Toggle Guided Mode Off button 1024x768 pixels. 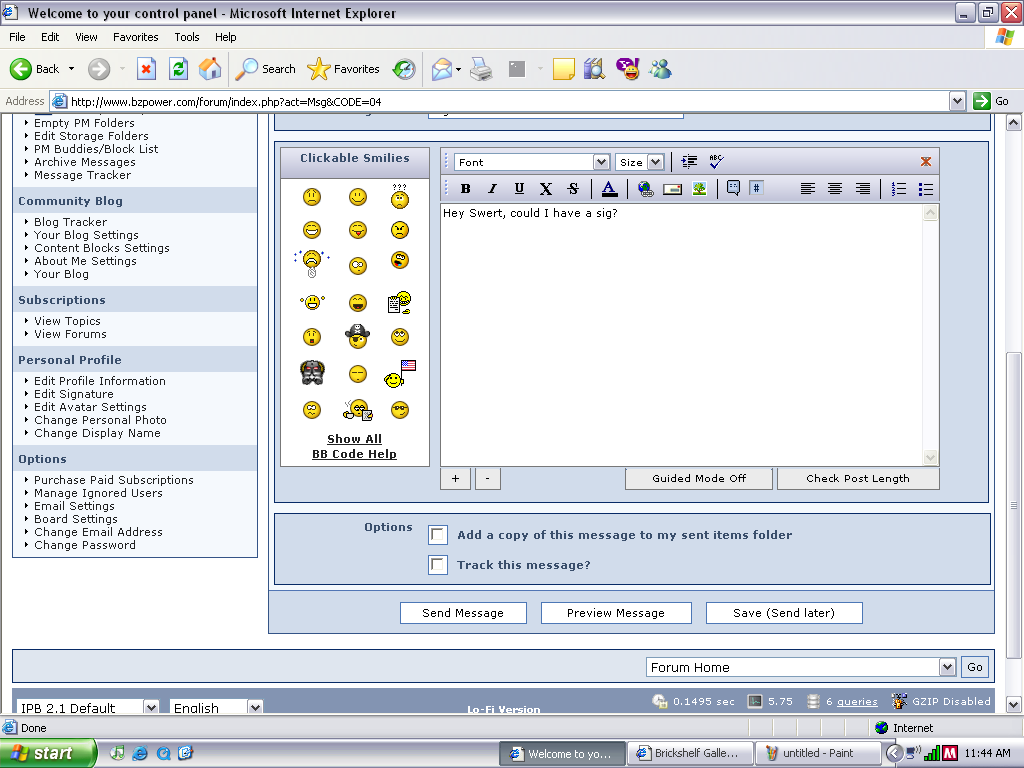(699, 479)
